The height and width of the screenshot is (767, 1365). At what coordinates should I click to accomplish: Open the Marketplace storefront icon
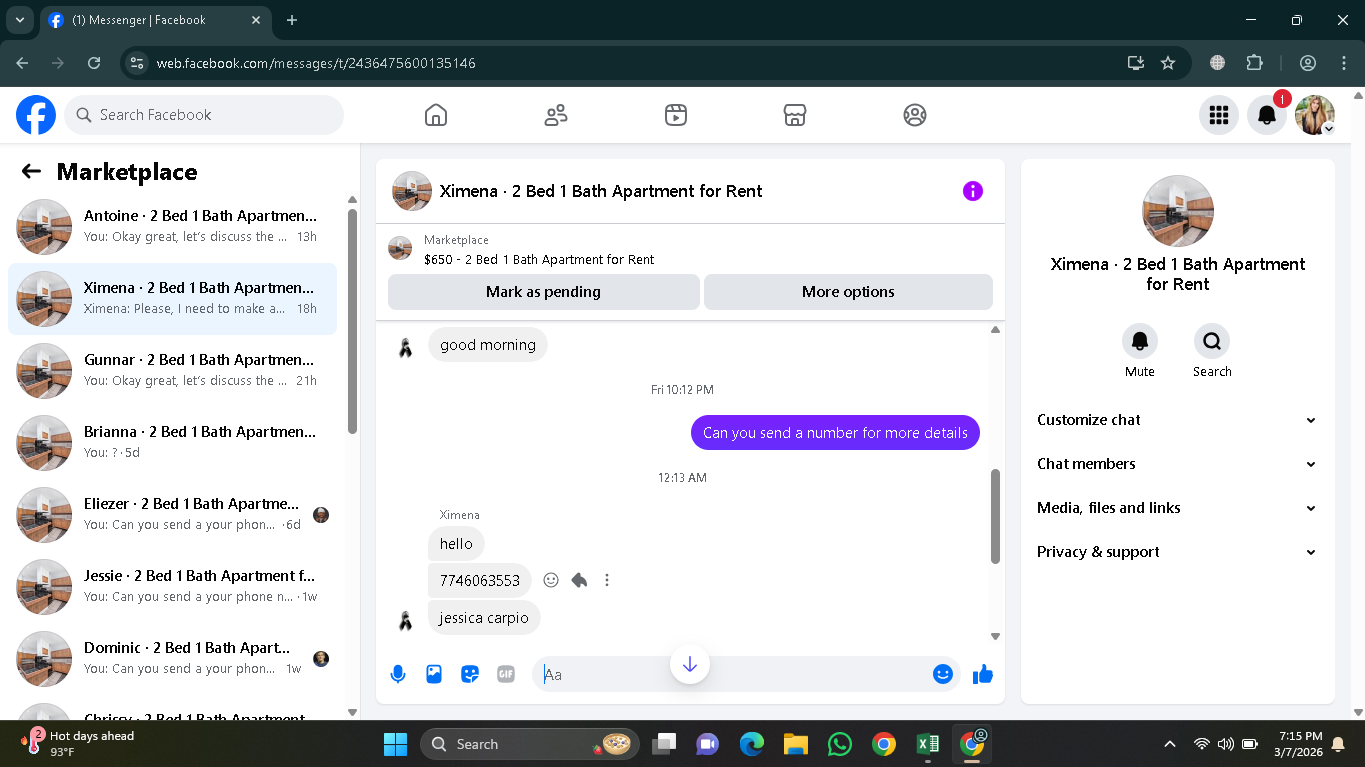point(795,115)
